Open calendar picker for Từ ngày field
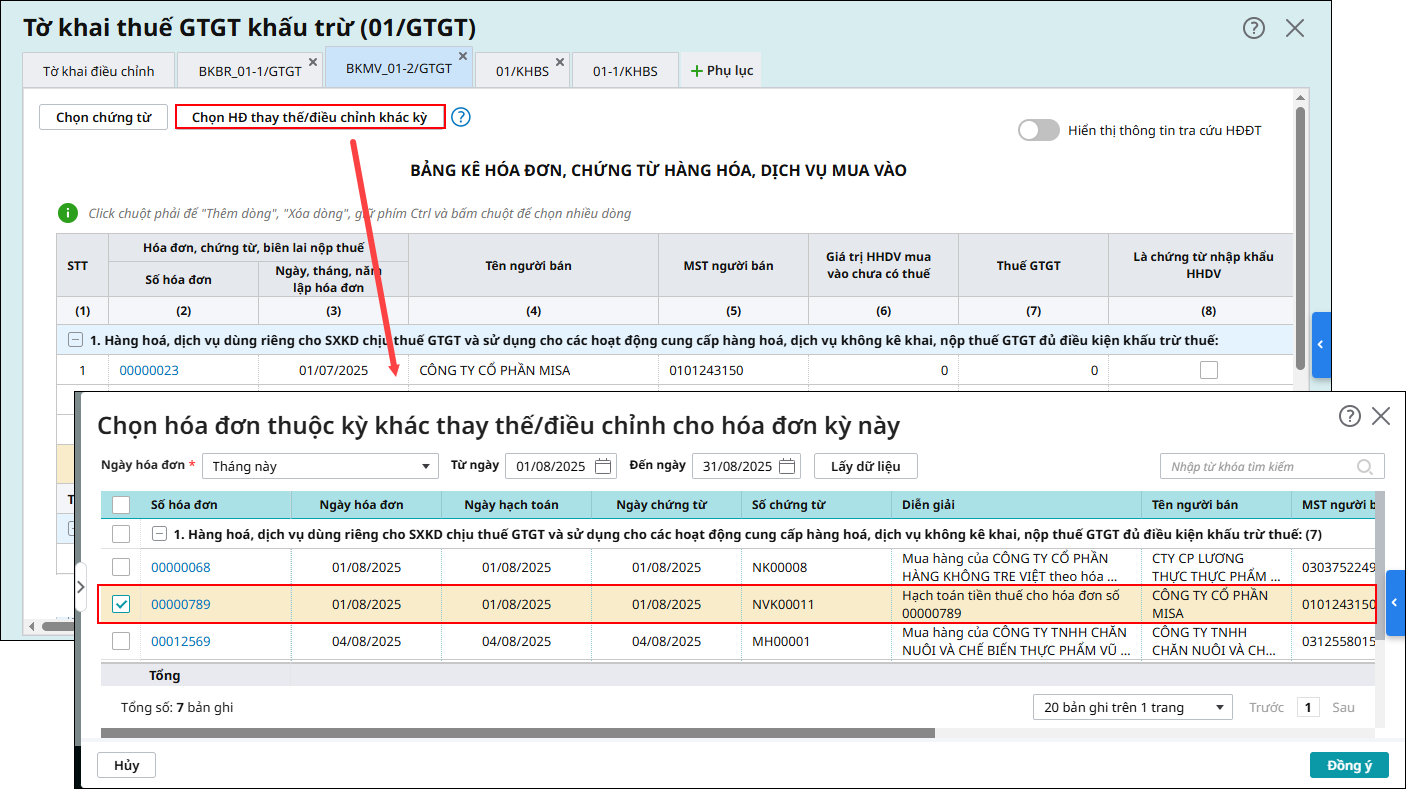This screenshot has width=1406, height=789. pos(603,466)
